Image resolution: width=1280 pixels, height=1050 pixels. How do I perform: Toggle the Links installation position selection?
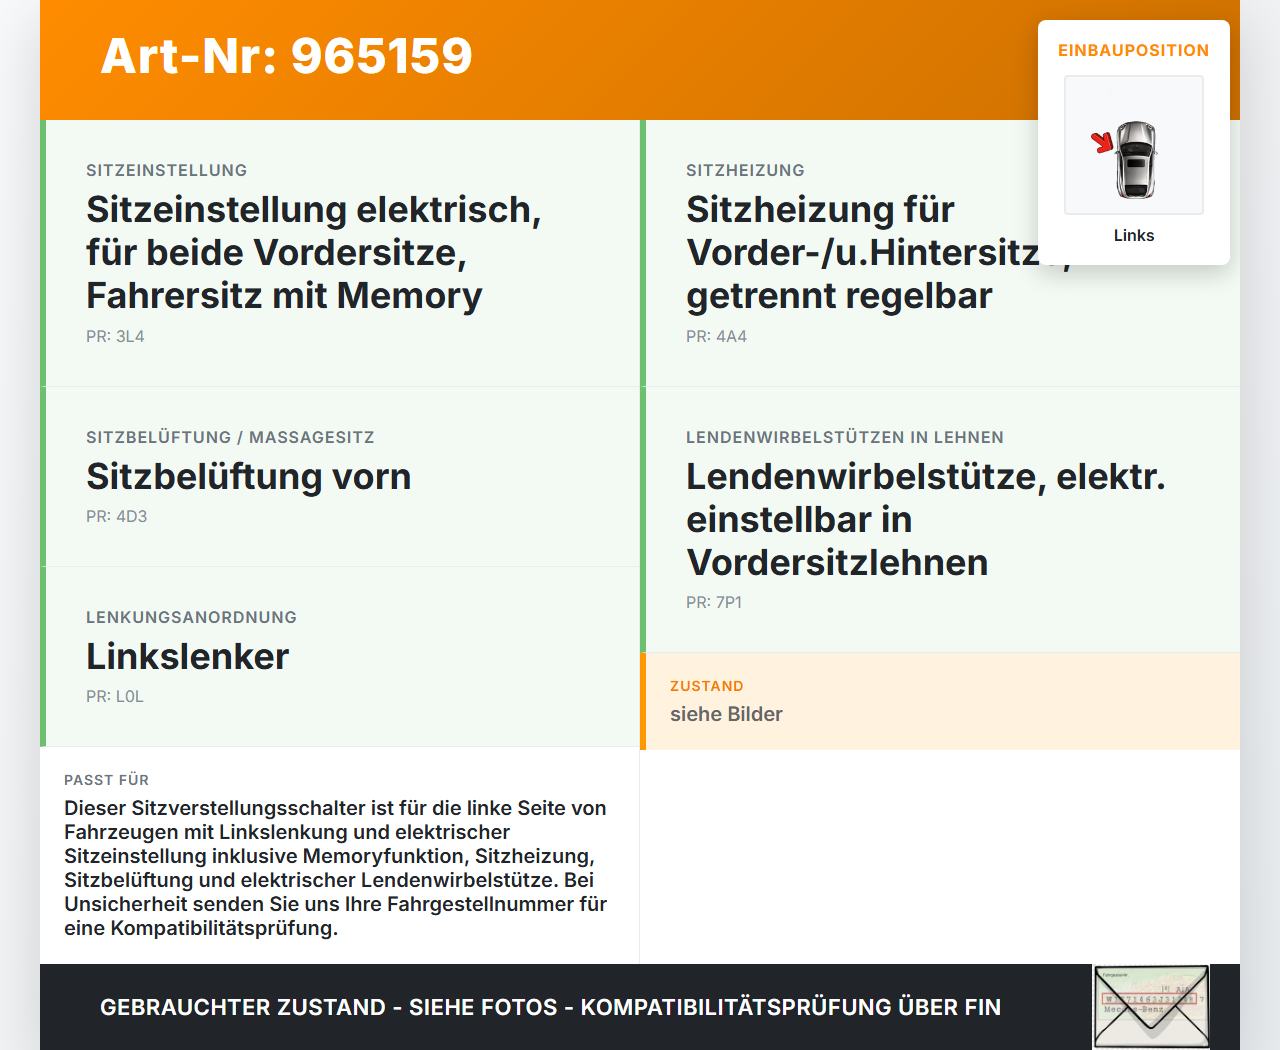coord(1133,235)
